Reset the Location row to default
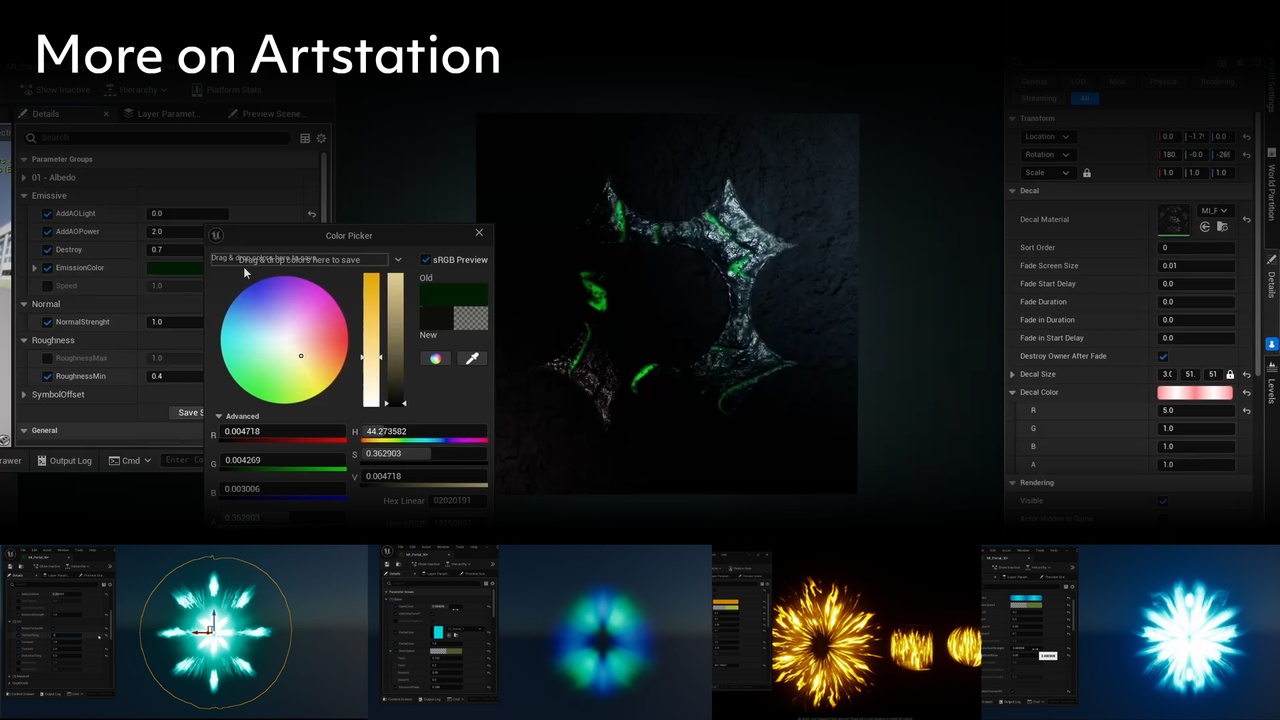Screen dimensions: 1280x720 1246,137
